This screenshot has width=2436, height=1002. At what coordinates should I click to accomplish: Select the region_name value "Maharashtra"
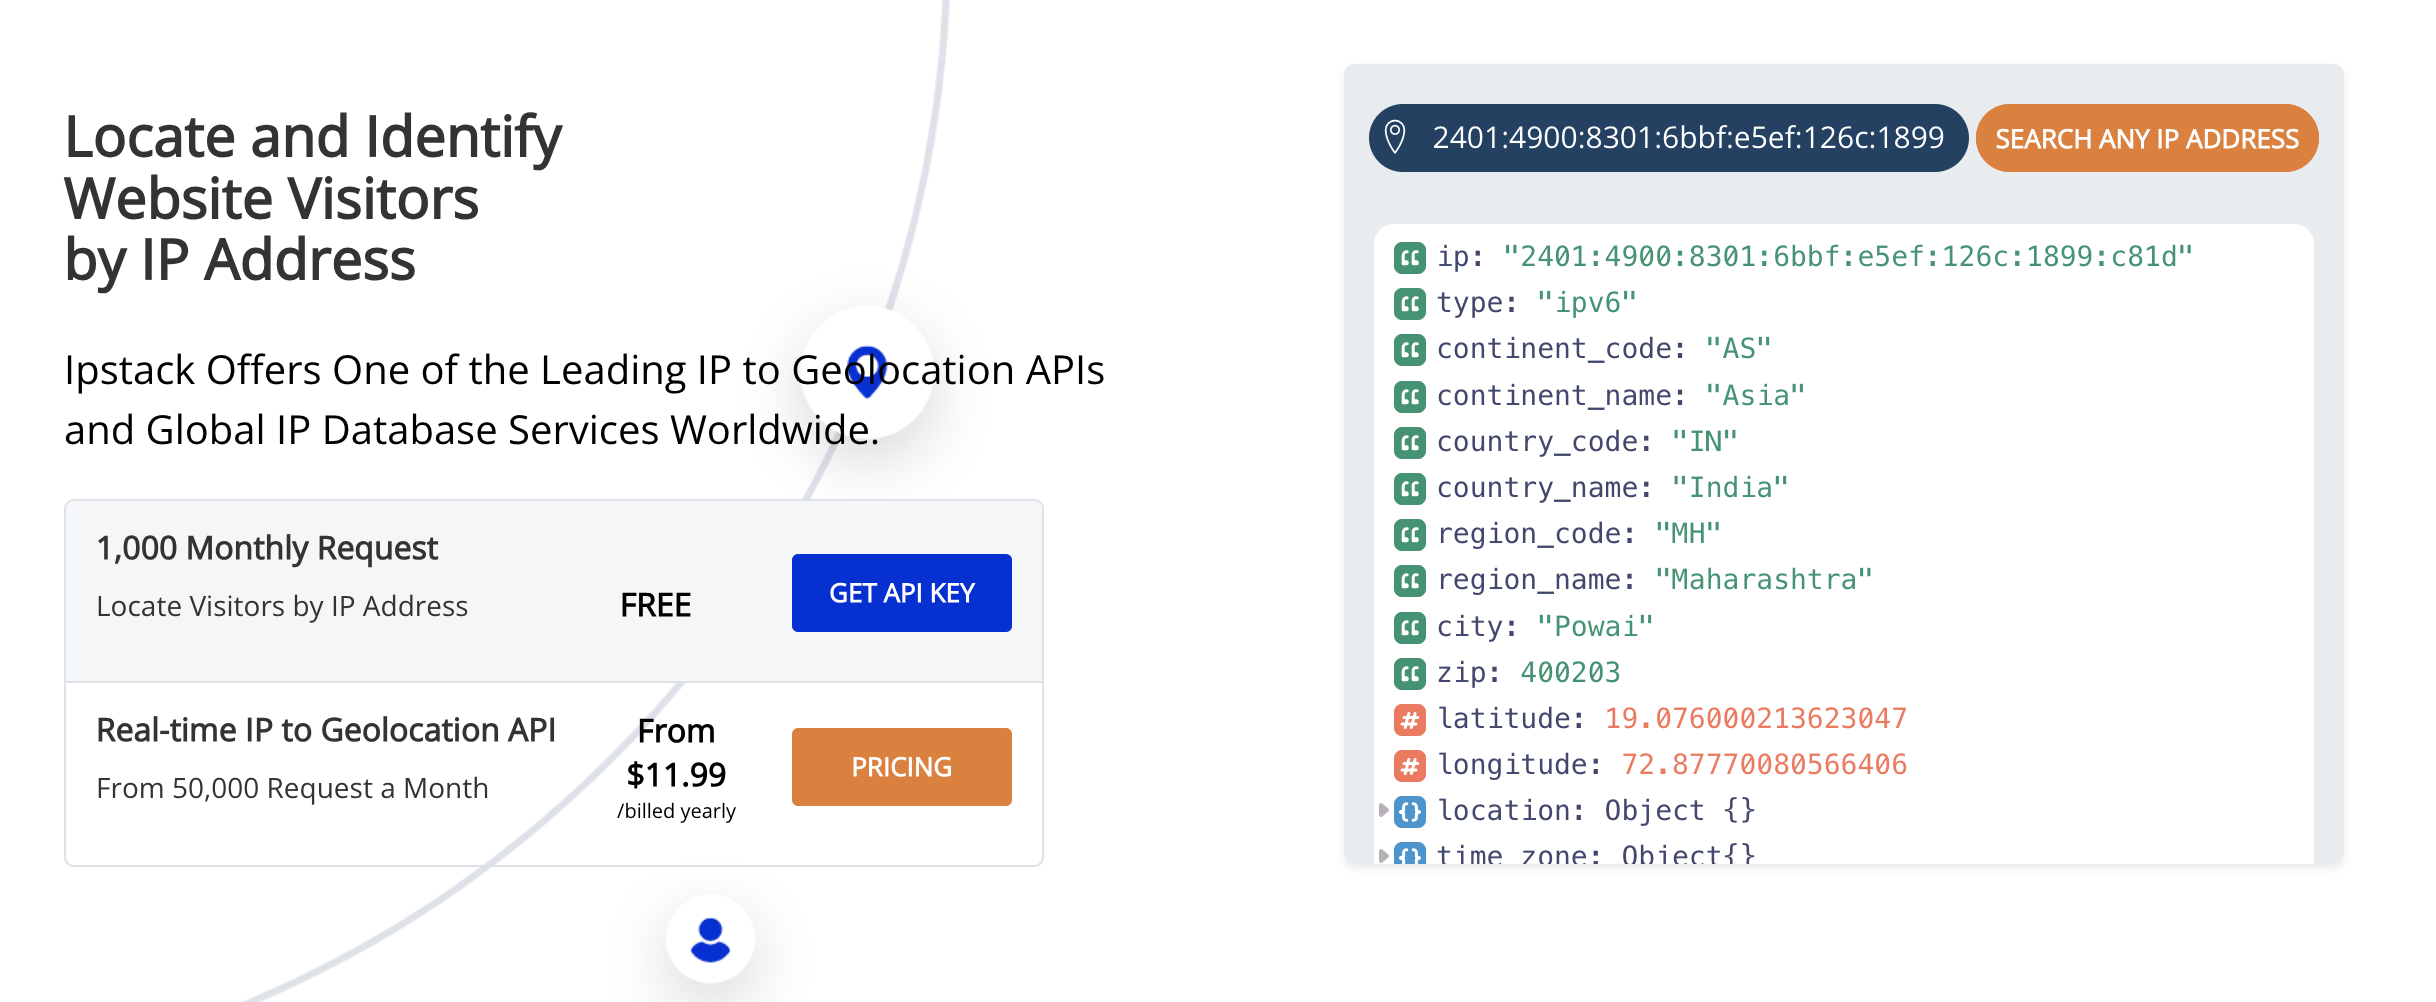pos(1764,580)
